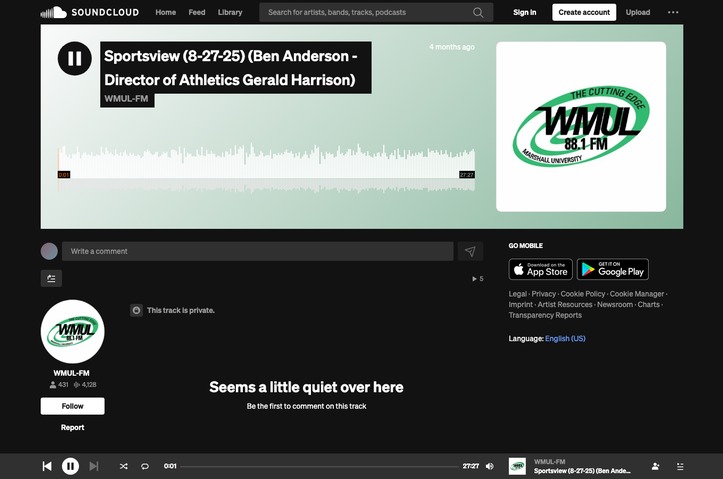This screenshot has height=479, width=723.
Task: Click the 431 followers count
Action: [x=59, y=384]
